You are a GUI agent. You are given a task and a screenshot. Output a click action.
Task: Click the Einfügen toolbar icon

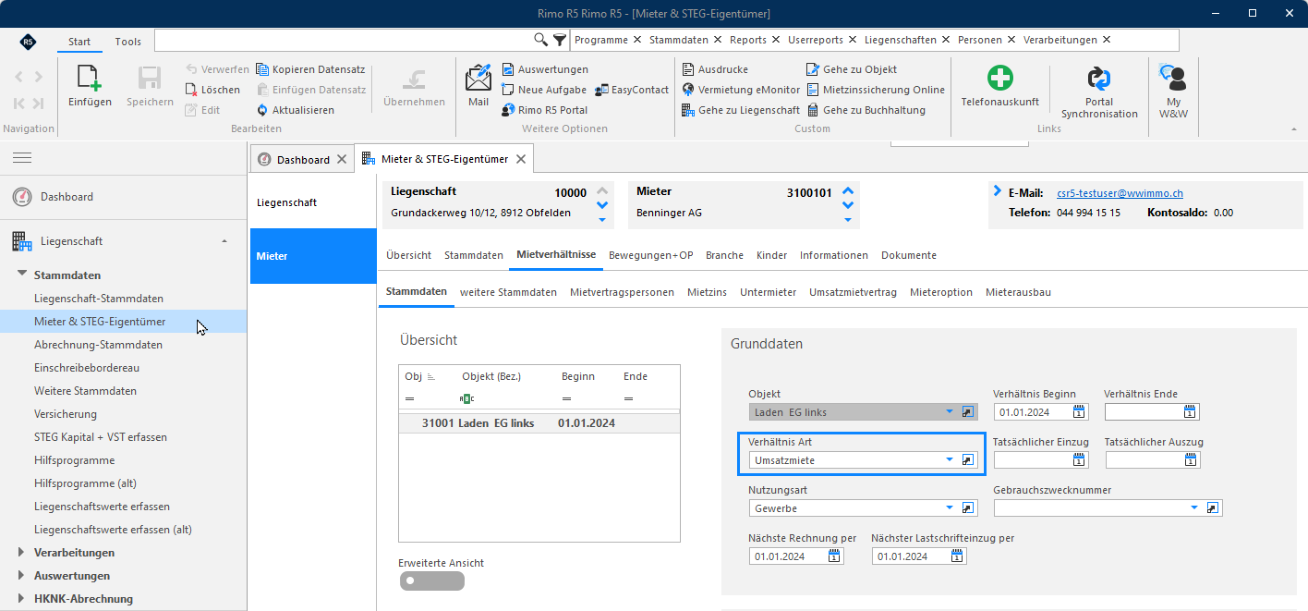point(89,86)
